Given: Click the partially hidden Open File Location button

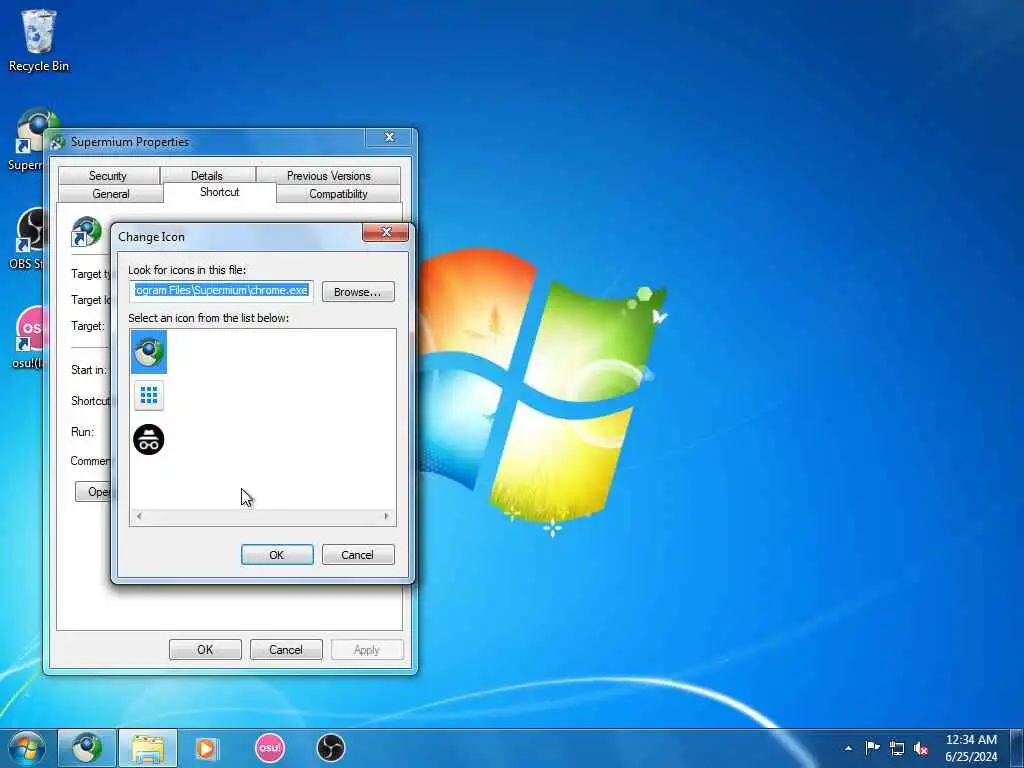Looking at the screenshot, I should (x=93, y=492).
